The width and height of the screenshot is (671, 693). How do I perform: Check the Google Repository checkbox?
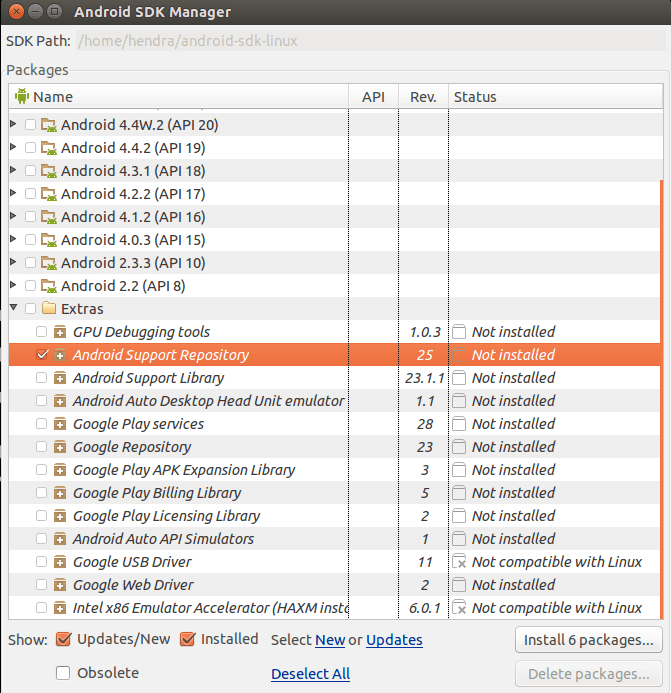click(42, 446)
